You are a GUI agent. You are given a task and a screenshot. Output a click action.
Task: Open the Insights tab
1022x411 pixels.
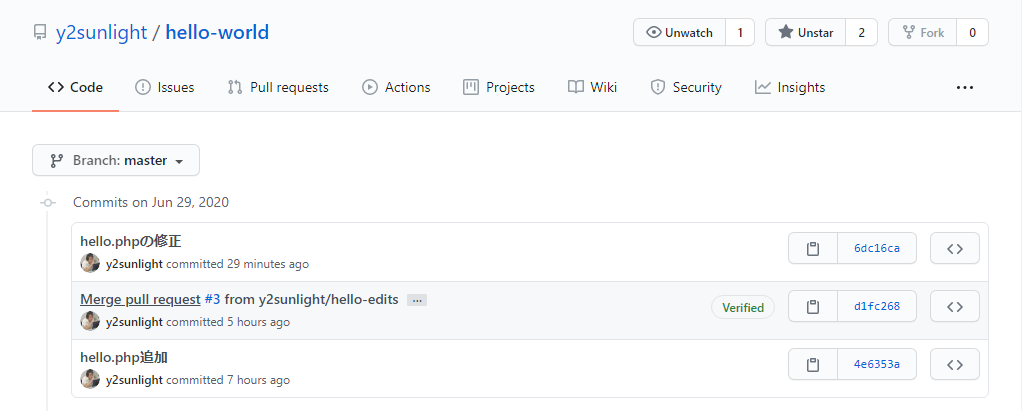click(x=790, y=88)
